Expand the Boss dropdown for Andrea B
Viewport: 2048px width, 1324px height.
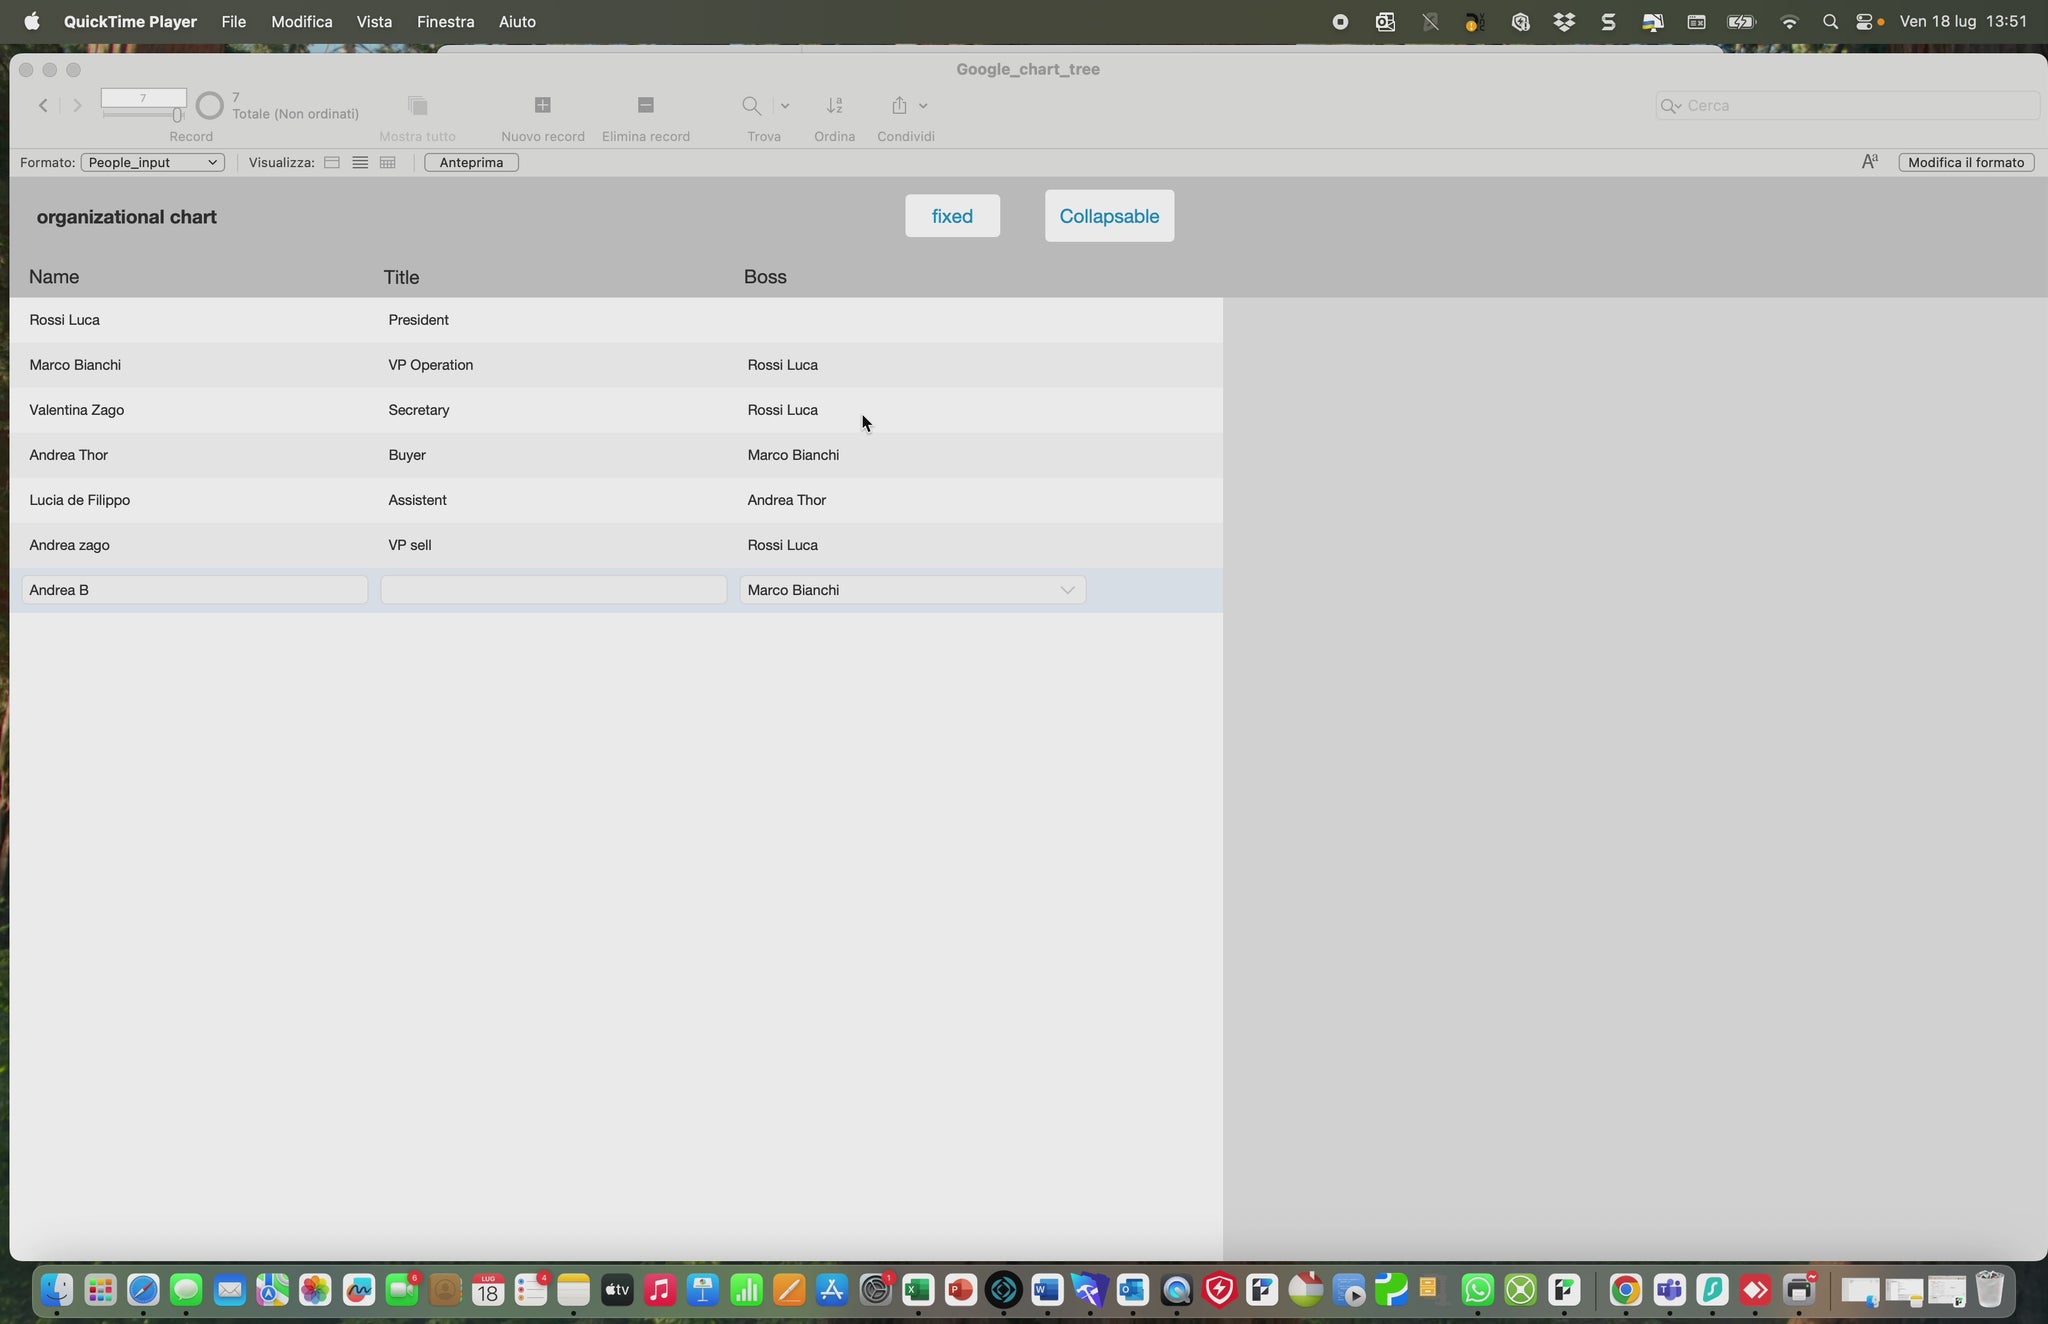[x=1067, y=590]
